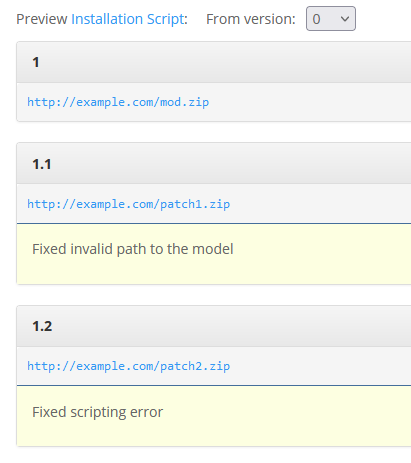Click the Fixed invalid path to the model note
This screenshot has height=463, width=411.
coord(133,249)
